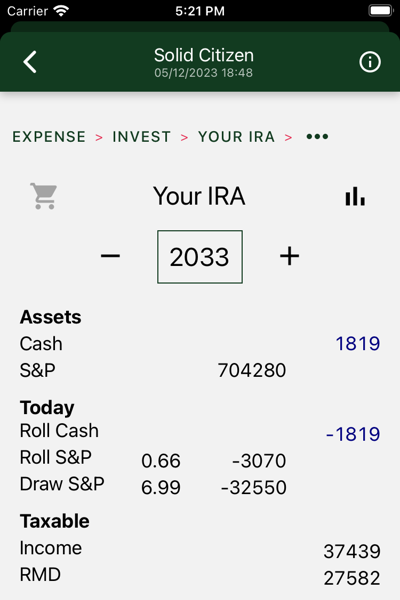The image size is (400, 600).
Task: Tap the back chevron in header
Action: click(x=30, y=62)
